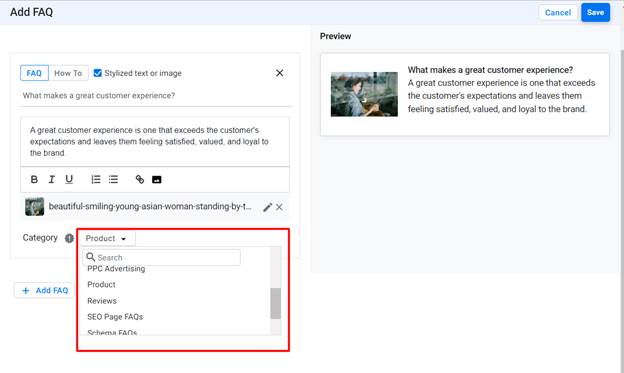
Task: Show the Category info tooltip icon
Action: pyautogui.click(x=69, y=238)
